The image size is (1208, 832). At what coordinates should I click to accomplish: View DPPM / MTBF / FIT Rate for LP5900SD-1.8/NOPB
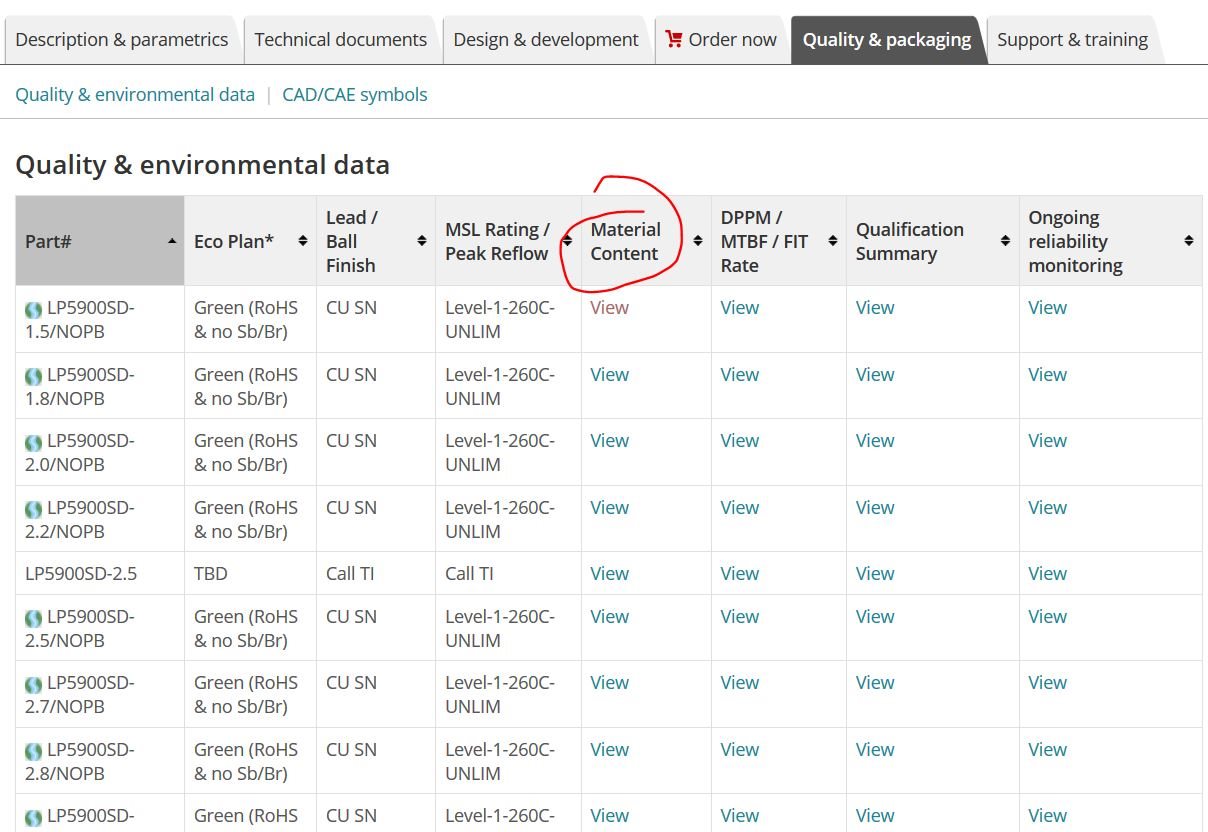(740, 375)
